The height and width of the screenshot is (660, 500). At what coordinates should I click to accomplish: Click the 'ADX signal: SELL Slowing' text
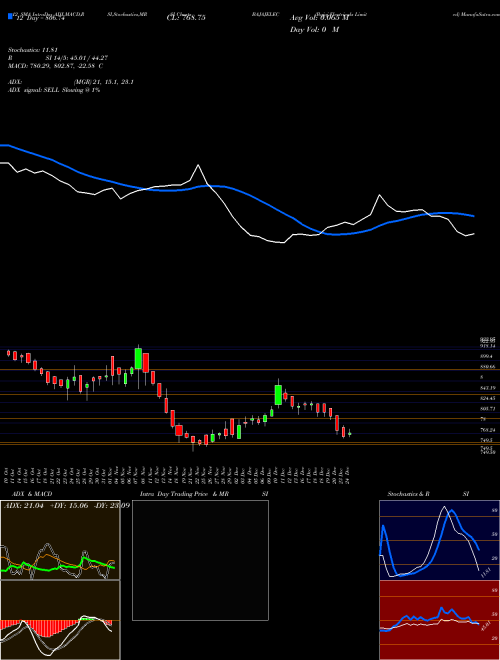45,90
